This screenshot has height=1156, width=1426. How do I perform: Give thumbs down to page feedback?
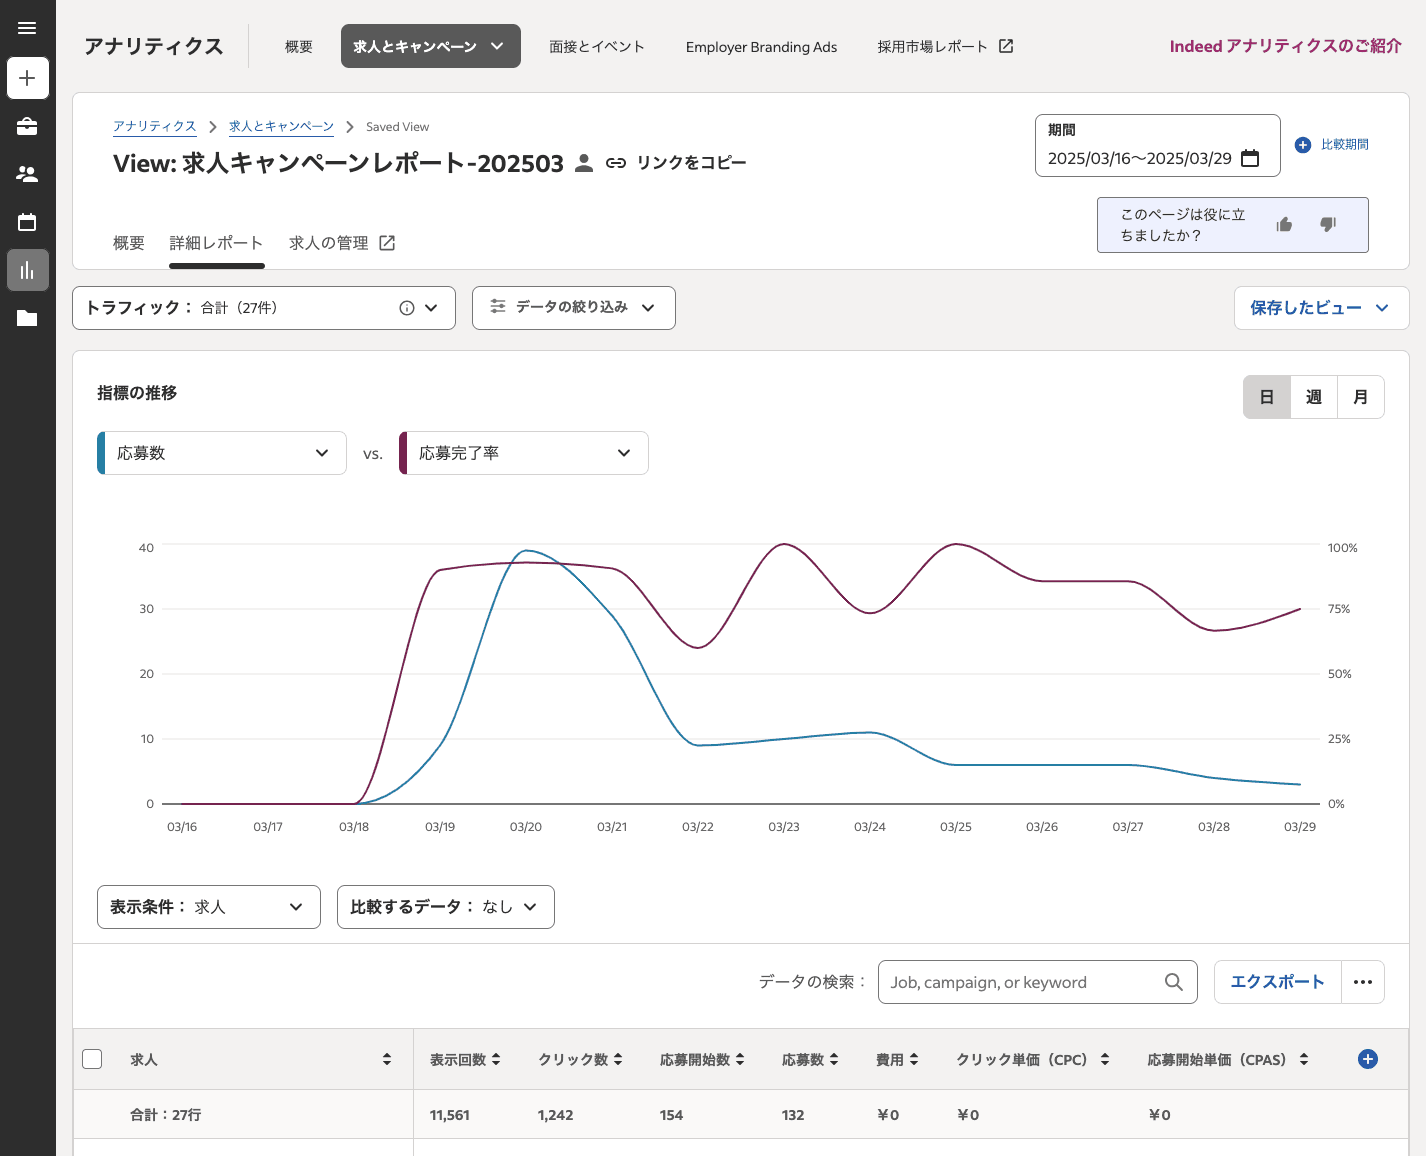(x=1328, y=224)
